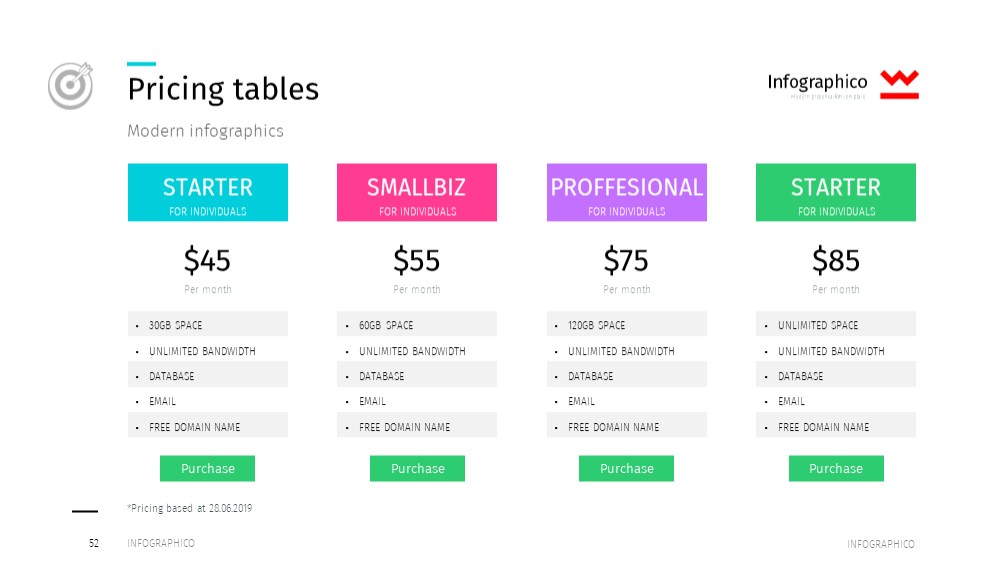Select the cyan STARTER plan header
This screenshot has height=562, width=1000.
[208, 193]
